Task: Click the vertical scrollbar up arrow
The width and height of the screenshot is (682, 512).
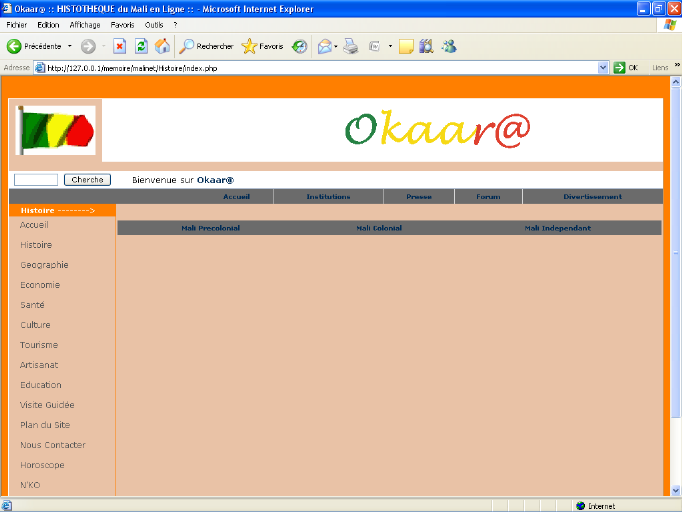Action: [675, 81]
